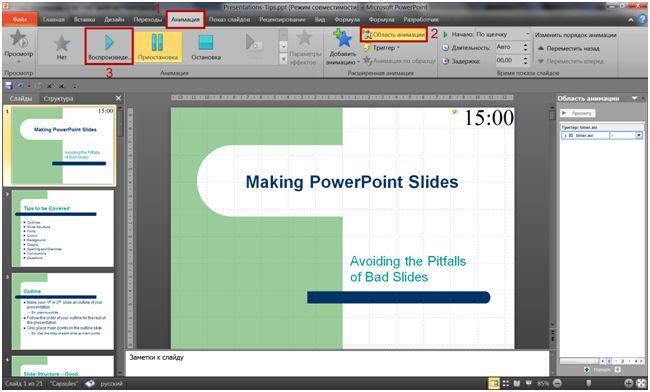Image resolution: width=650 pixels, height=392 pixels.
Task: Move down one row in the animation gallery
Action: coord(284,46)
